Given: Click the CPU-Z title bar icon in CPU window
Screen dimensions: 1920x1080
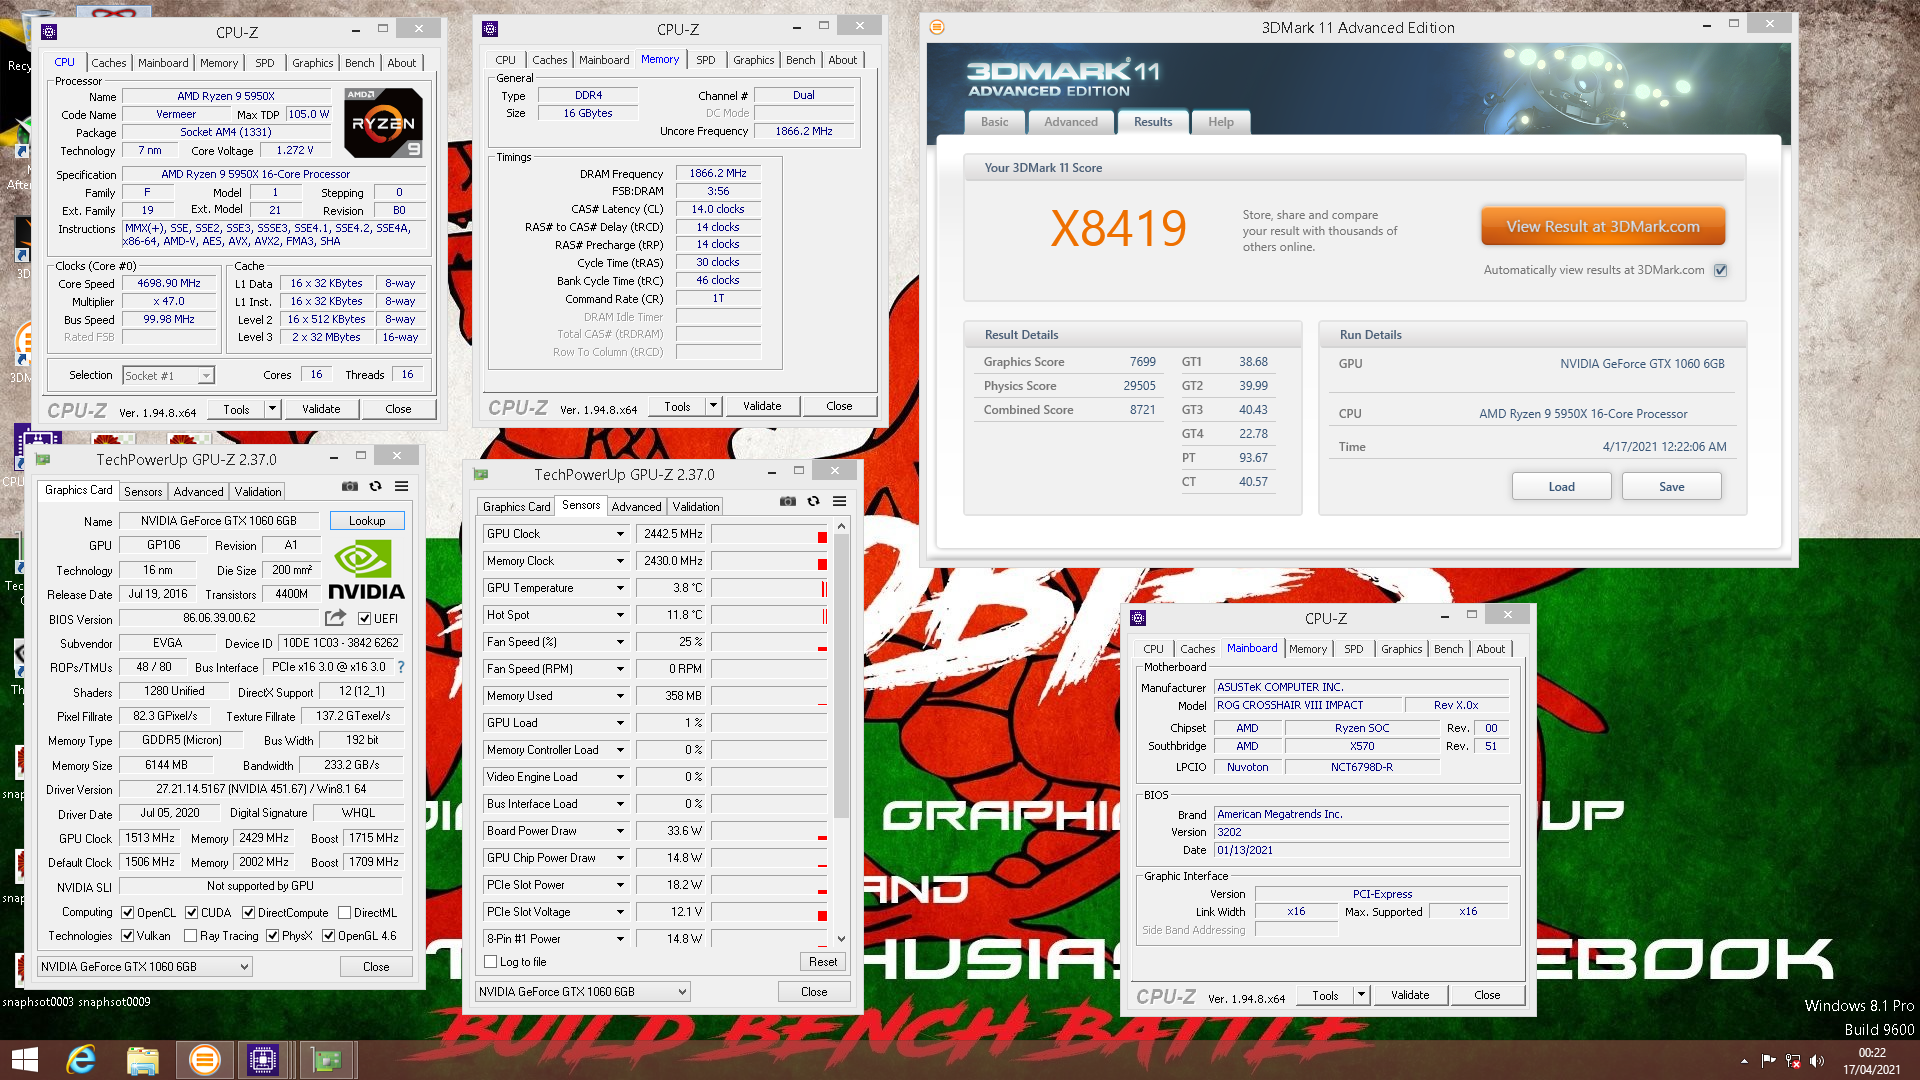Looking at the screenshot, I should [49, 32].
